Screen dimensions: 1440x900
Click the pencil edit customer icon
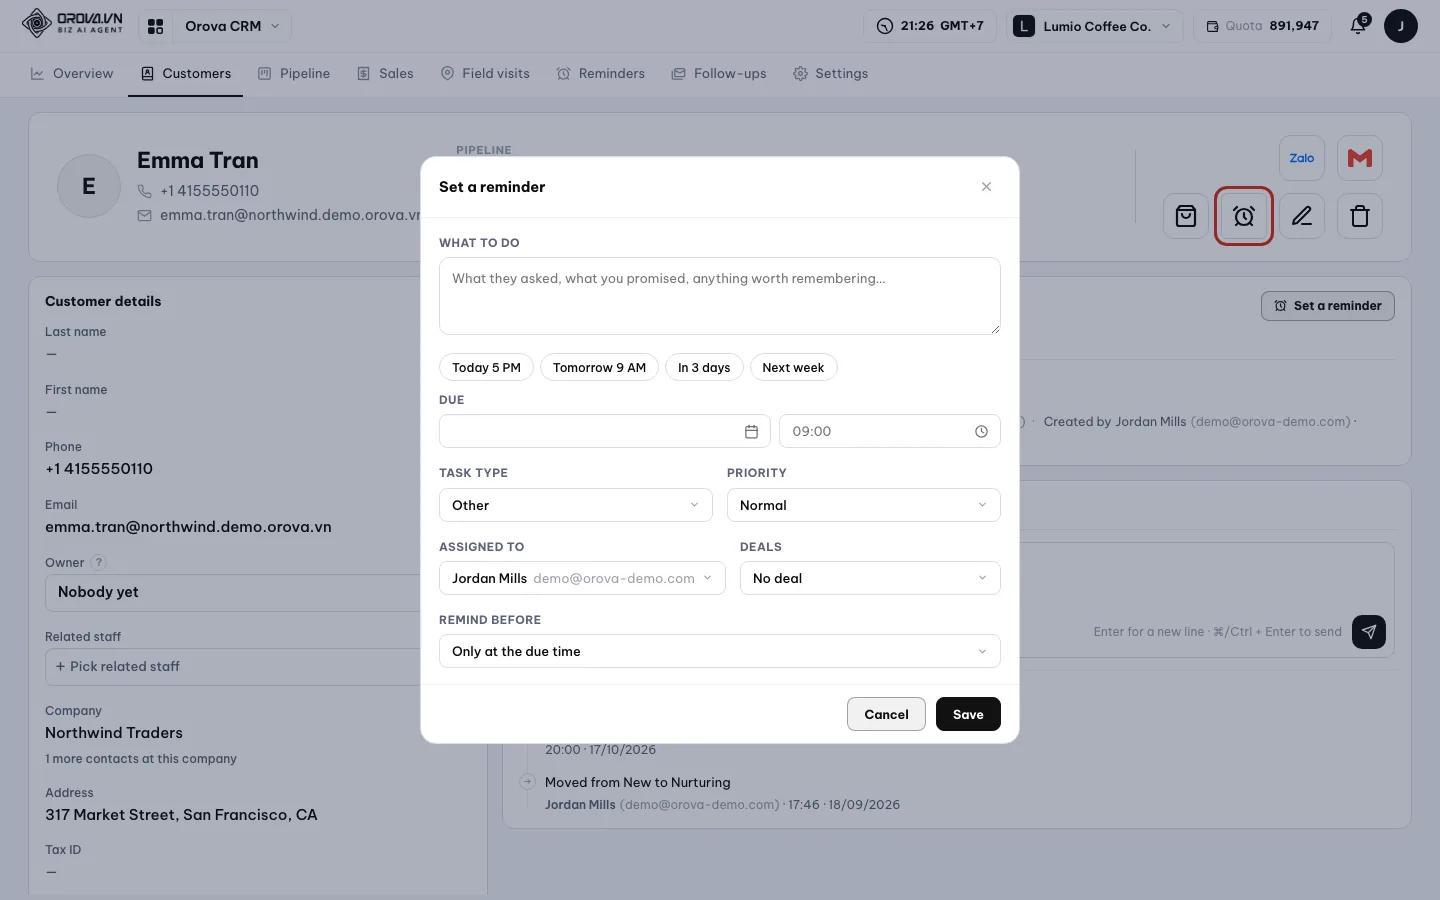[1302, 216]
